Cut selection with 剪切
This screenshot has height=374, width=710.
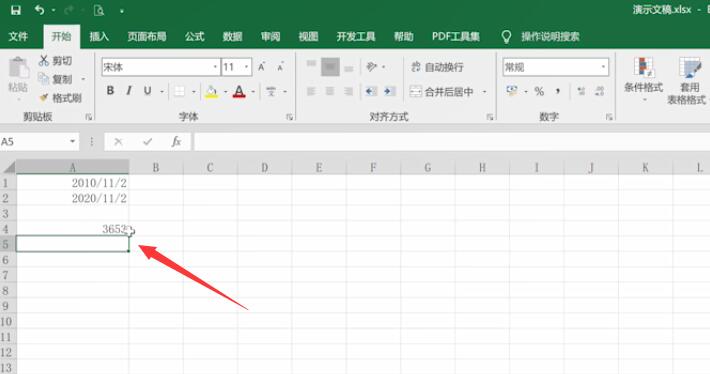click(55, 61)
